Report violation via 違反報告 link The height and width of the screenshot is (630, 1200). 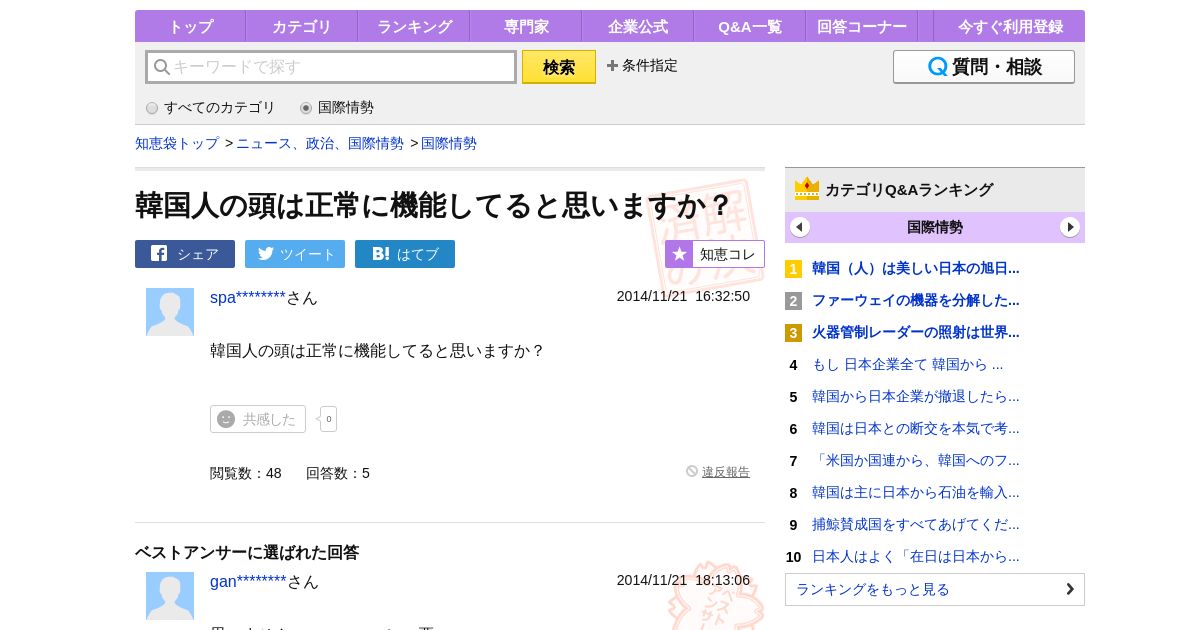[725, 472]
